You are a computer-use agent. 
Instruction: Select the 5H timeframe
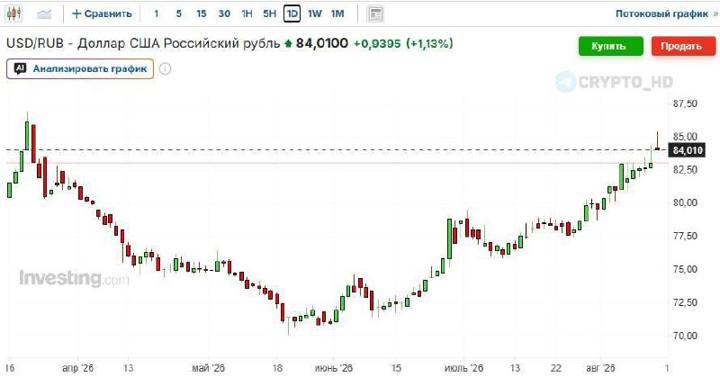point(270,14)
